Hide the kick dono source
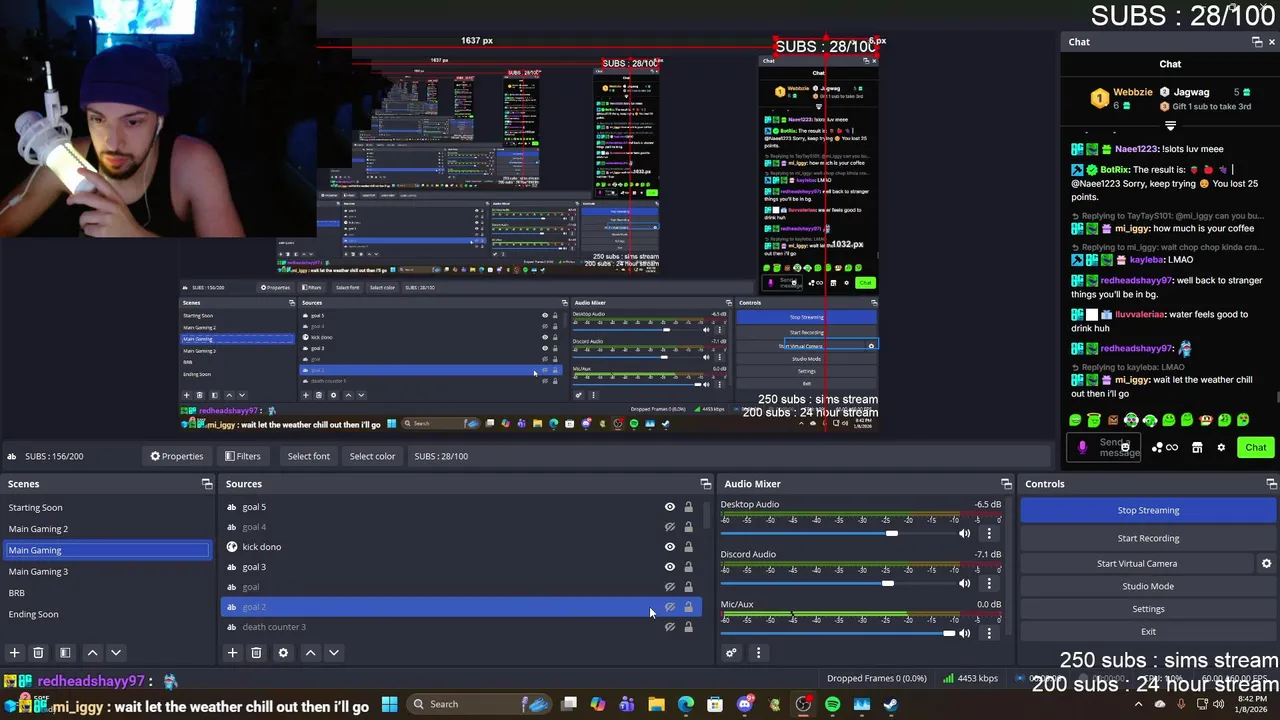Image resolution: width=1280 pixels, height=720 pixels. click(x=670, y=547)
